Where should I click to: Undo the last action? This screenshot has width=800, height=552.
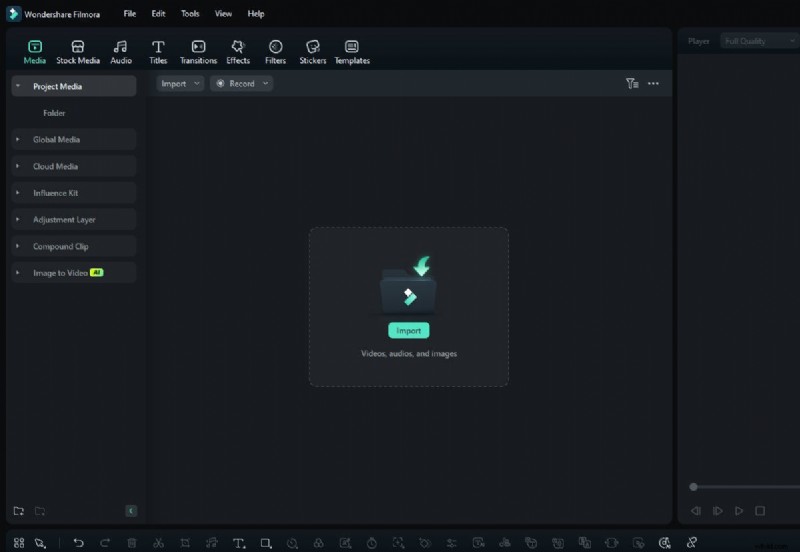79,543
